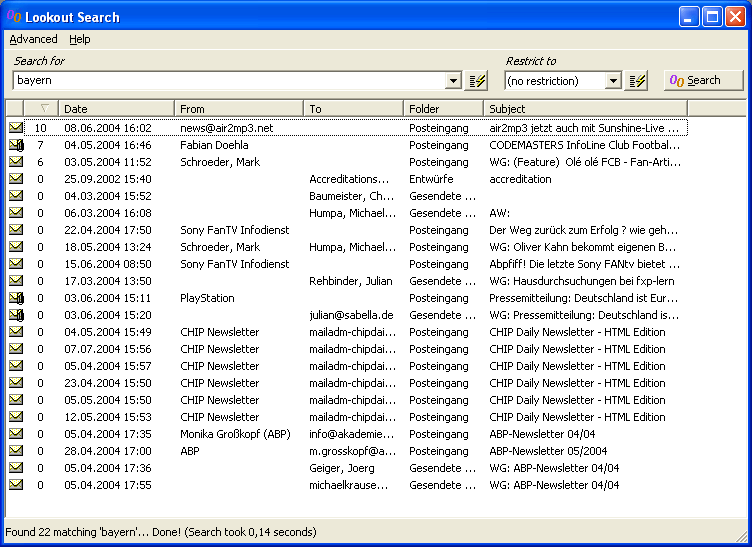Click the Lookout Search logo in the title bar

(13, 17)
